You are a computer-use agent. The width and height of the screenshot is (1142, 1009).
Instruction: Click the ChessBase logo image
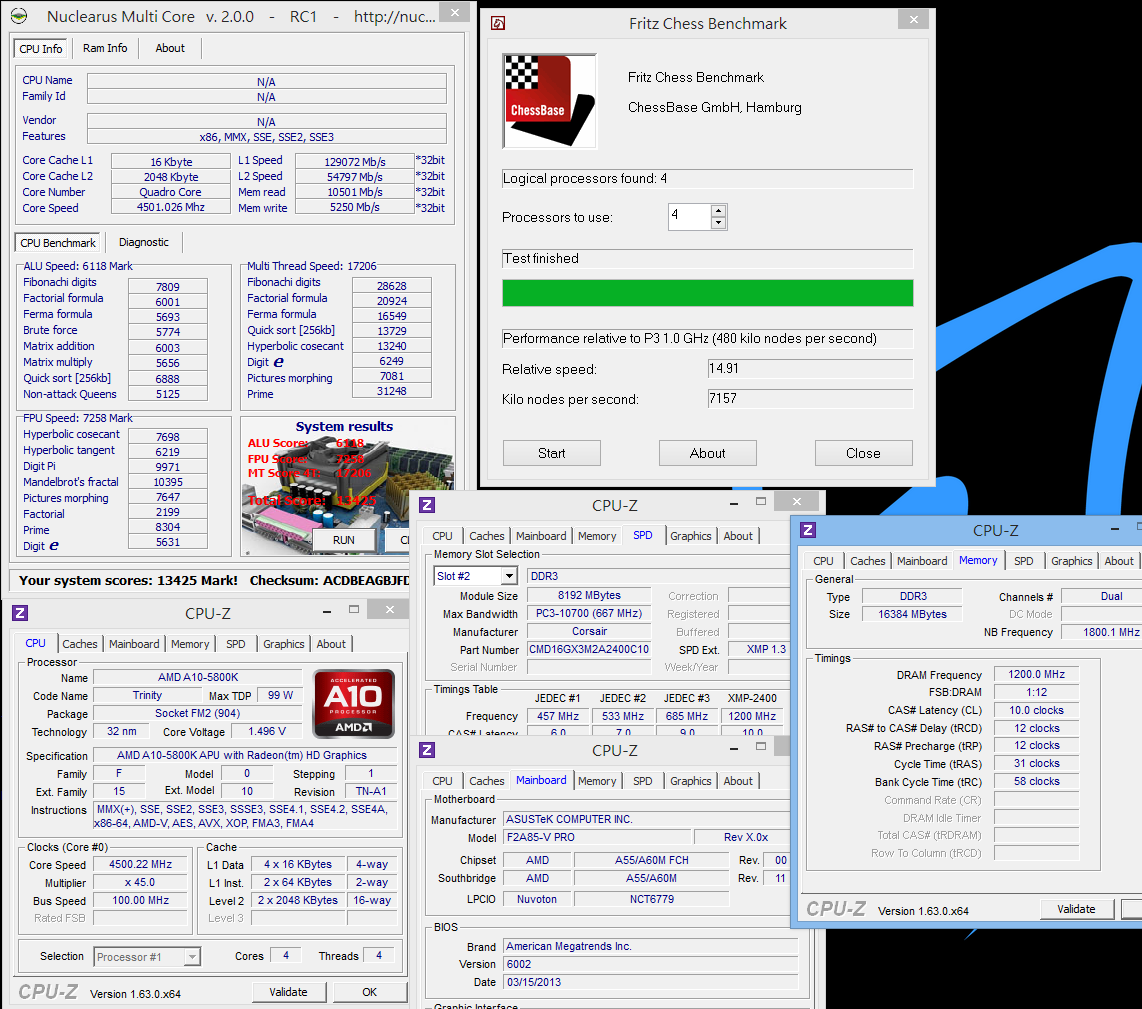(550, 101)
